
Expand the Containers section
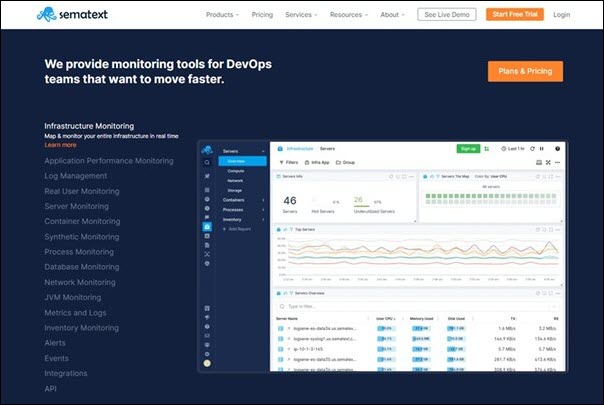click(x=243, y=200)
